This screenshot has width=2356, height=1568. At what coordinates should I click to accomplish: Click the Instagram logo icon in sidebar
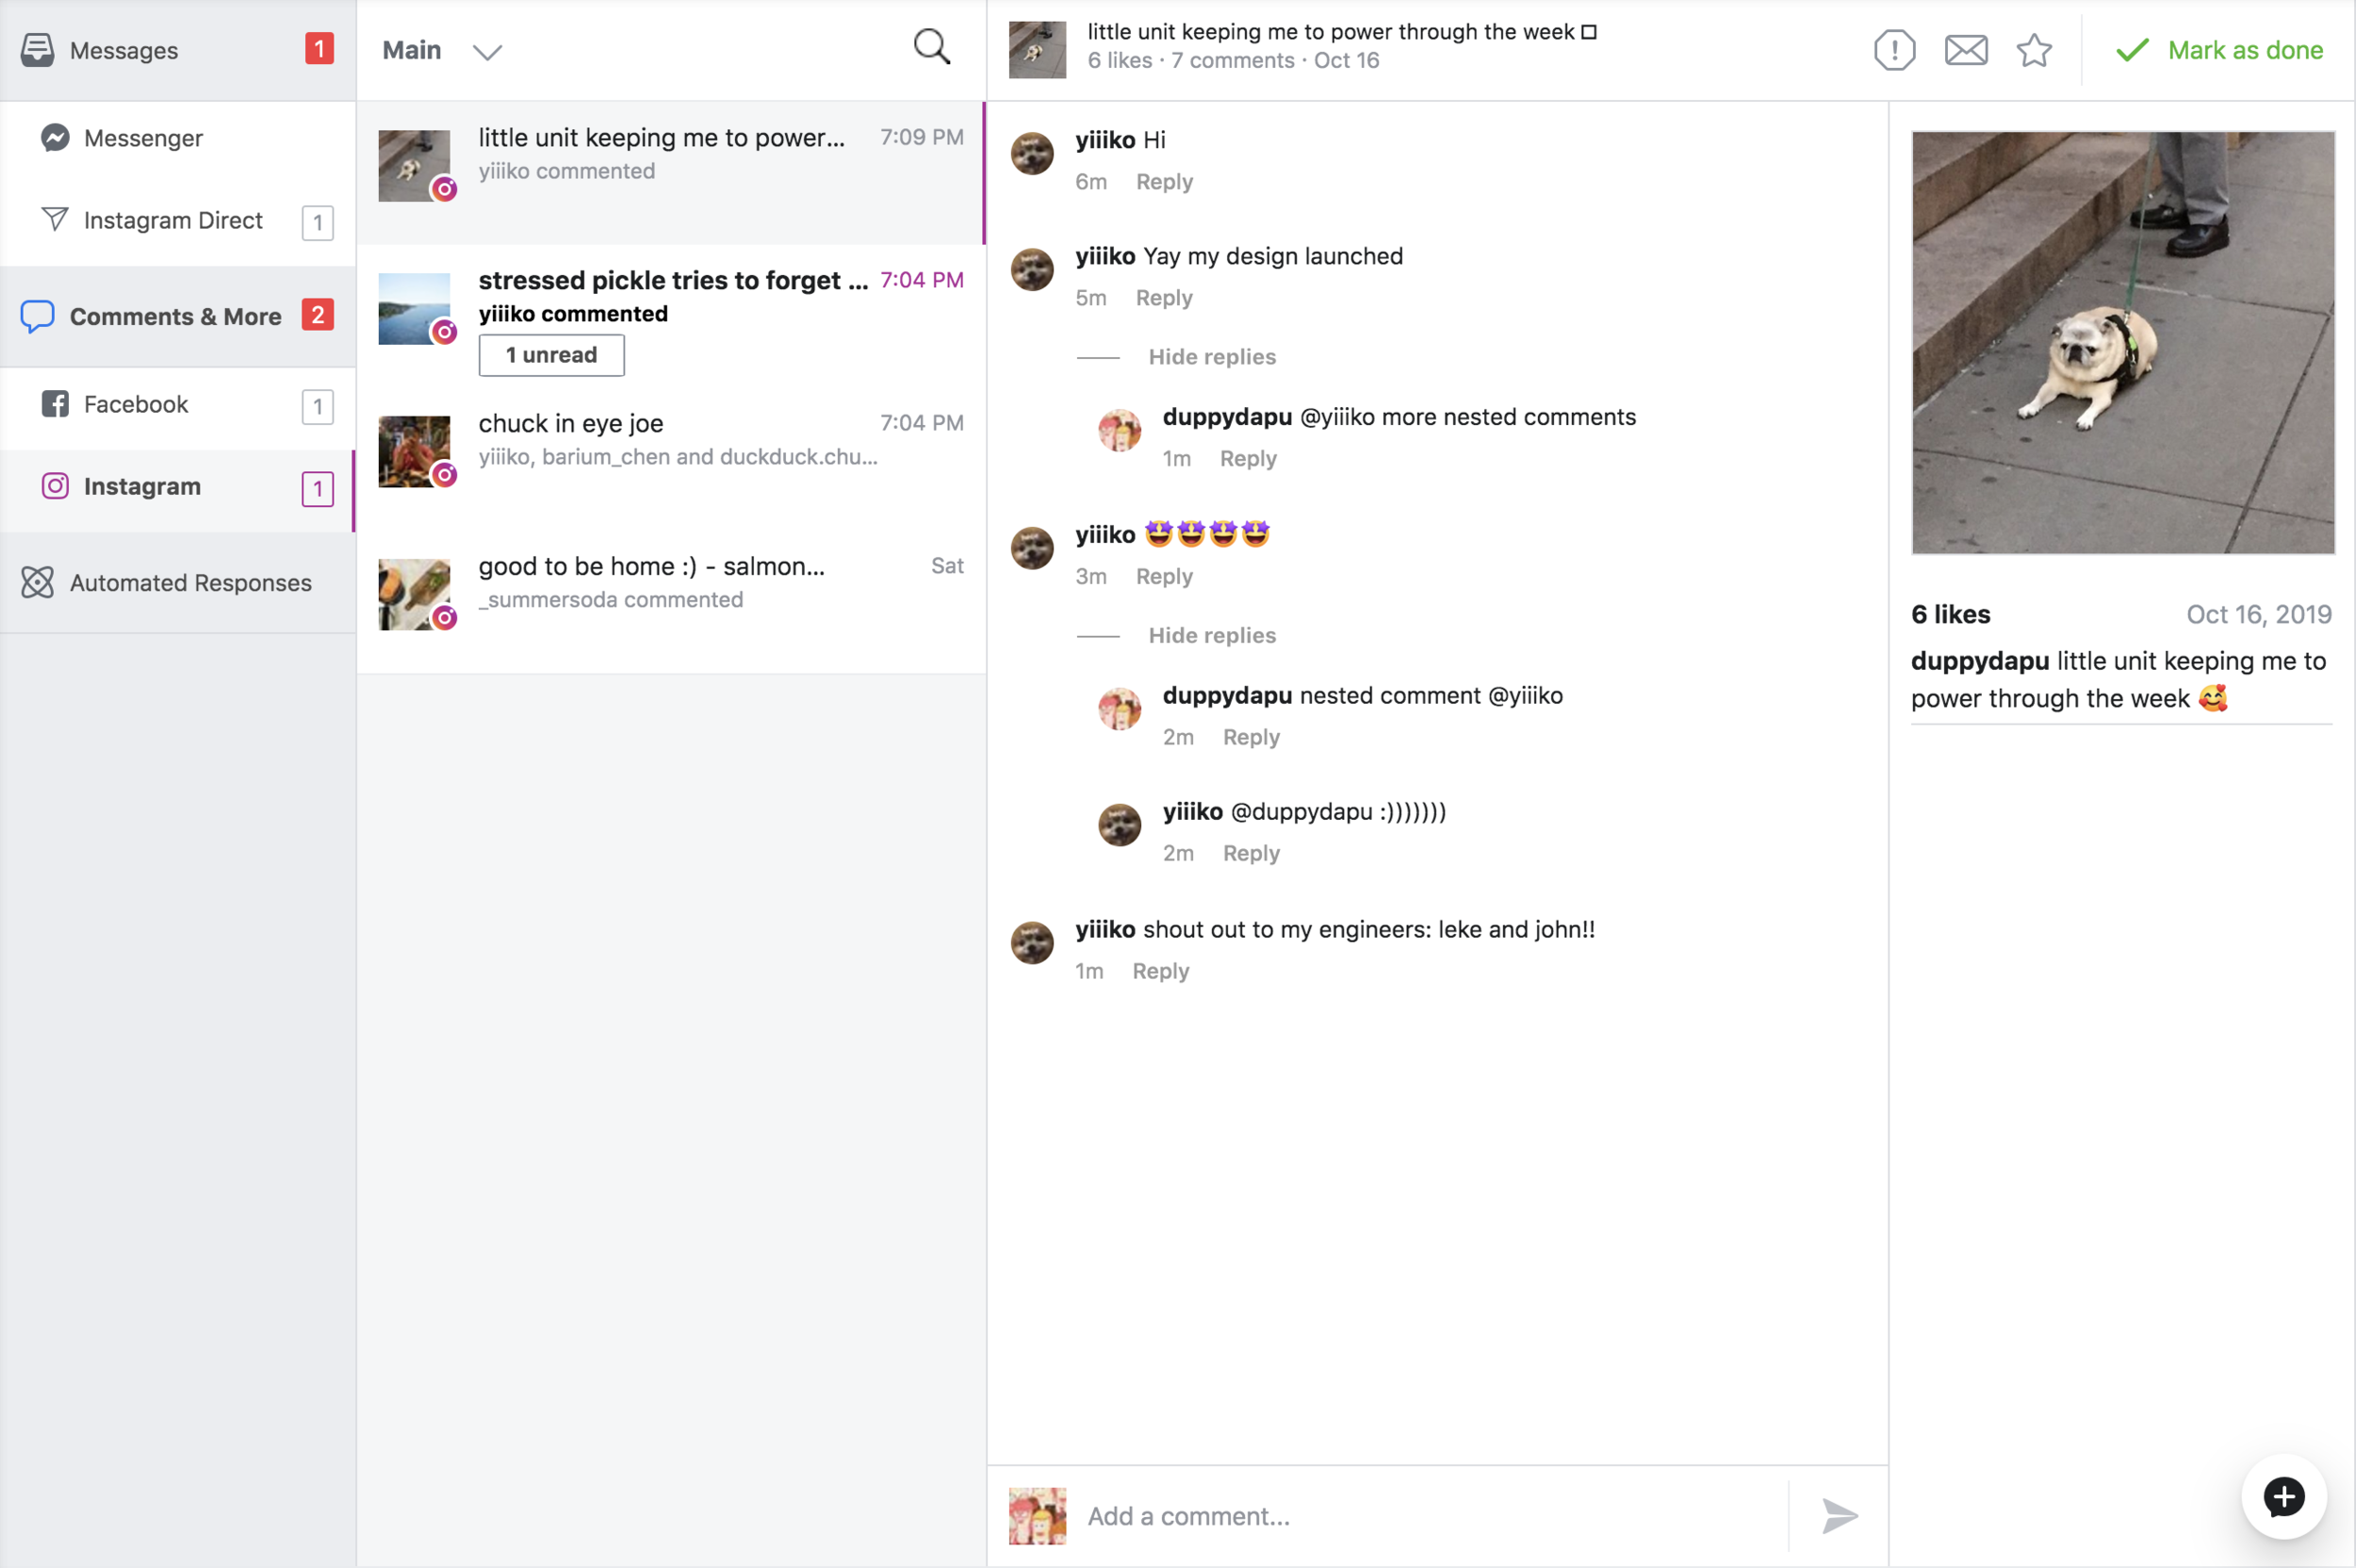point(55,486)
